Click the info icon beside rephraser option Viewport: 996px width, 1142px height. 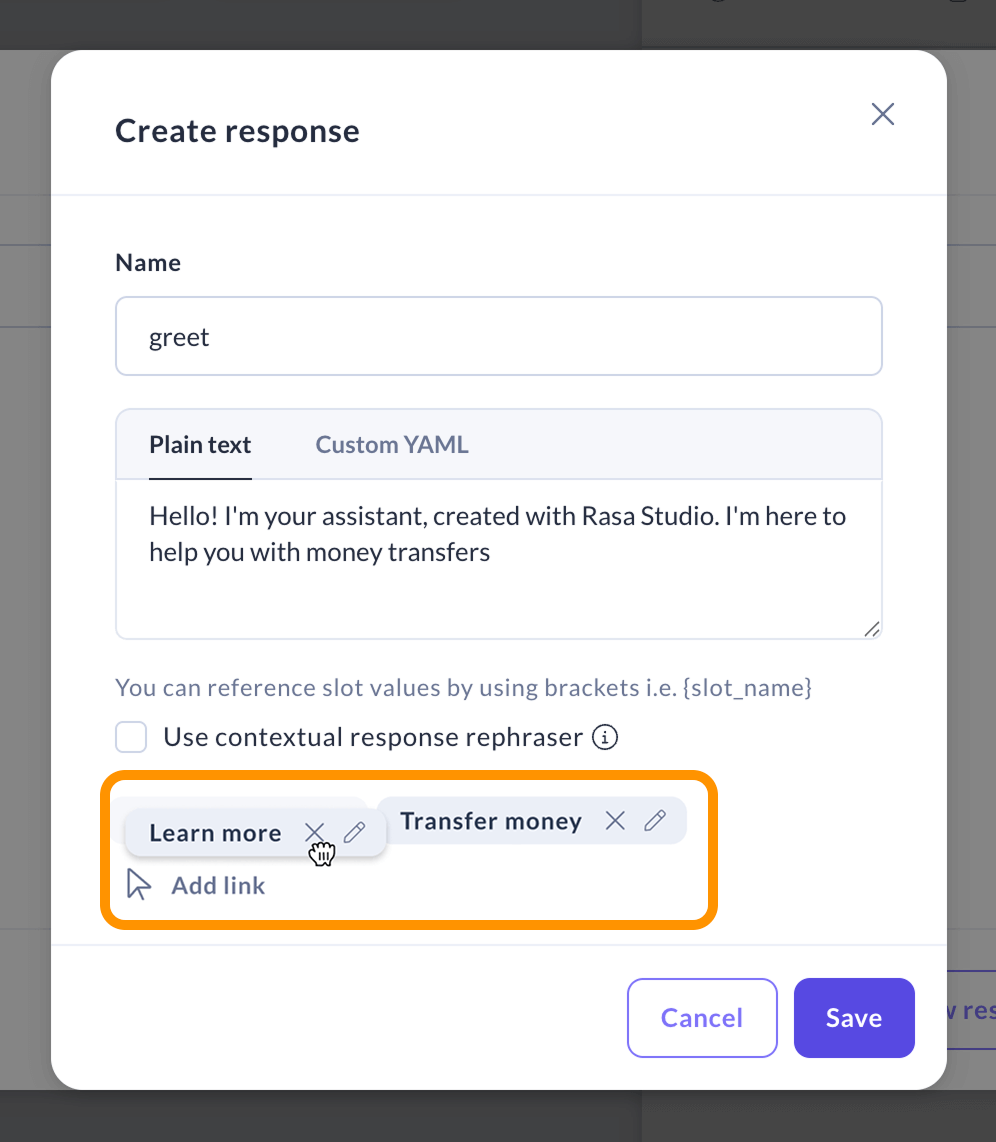pyautogui.click(x=605, y=738)
